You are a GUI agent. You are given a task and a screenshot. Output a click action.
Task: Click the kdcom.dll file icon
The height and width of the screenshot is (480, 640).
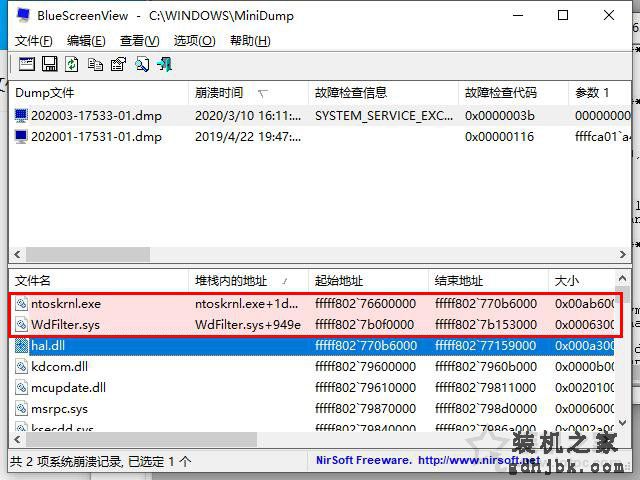pyautogui.click(x=21, y=367)
